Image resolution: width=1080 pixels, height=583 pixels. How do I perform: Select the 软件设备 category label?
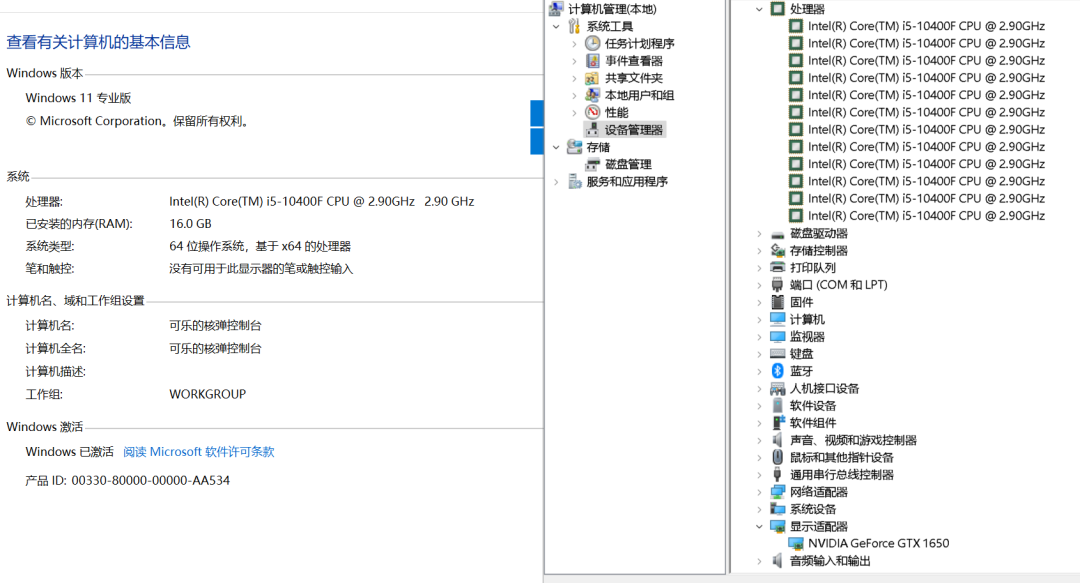click(x=813, y=406)
